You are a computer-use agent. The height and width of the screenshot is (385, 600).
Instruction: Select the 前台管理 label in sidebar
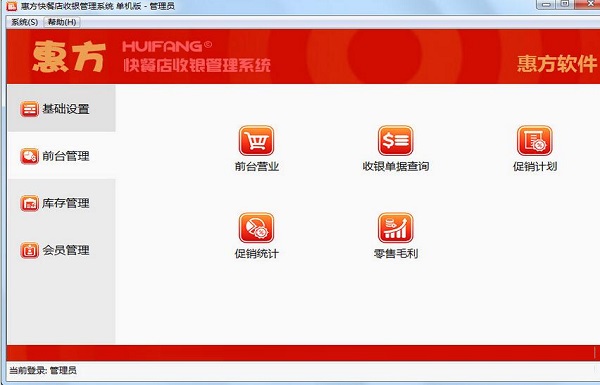point(65,156)
